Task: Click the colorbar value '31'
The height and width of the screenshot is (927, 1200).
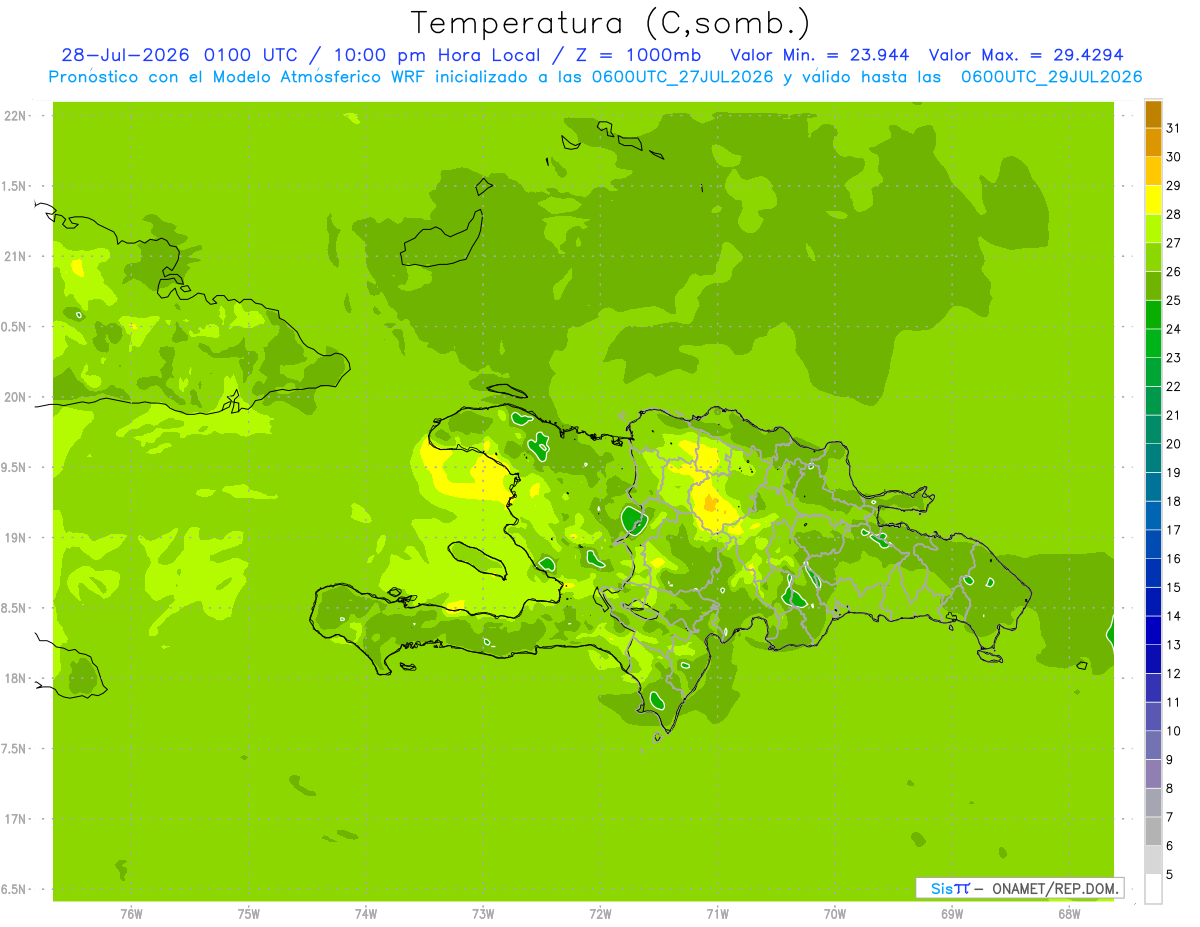Action: coord(1173,128)
